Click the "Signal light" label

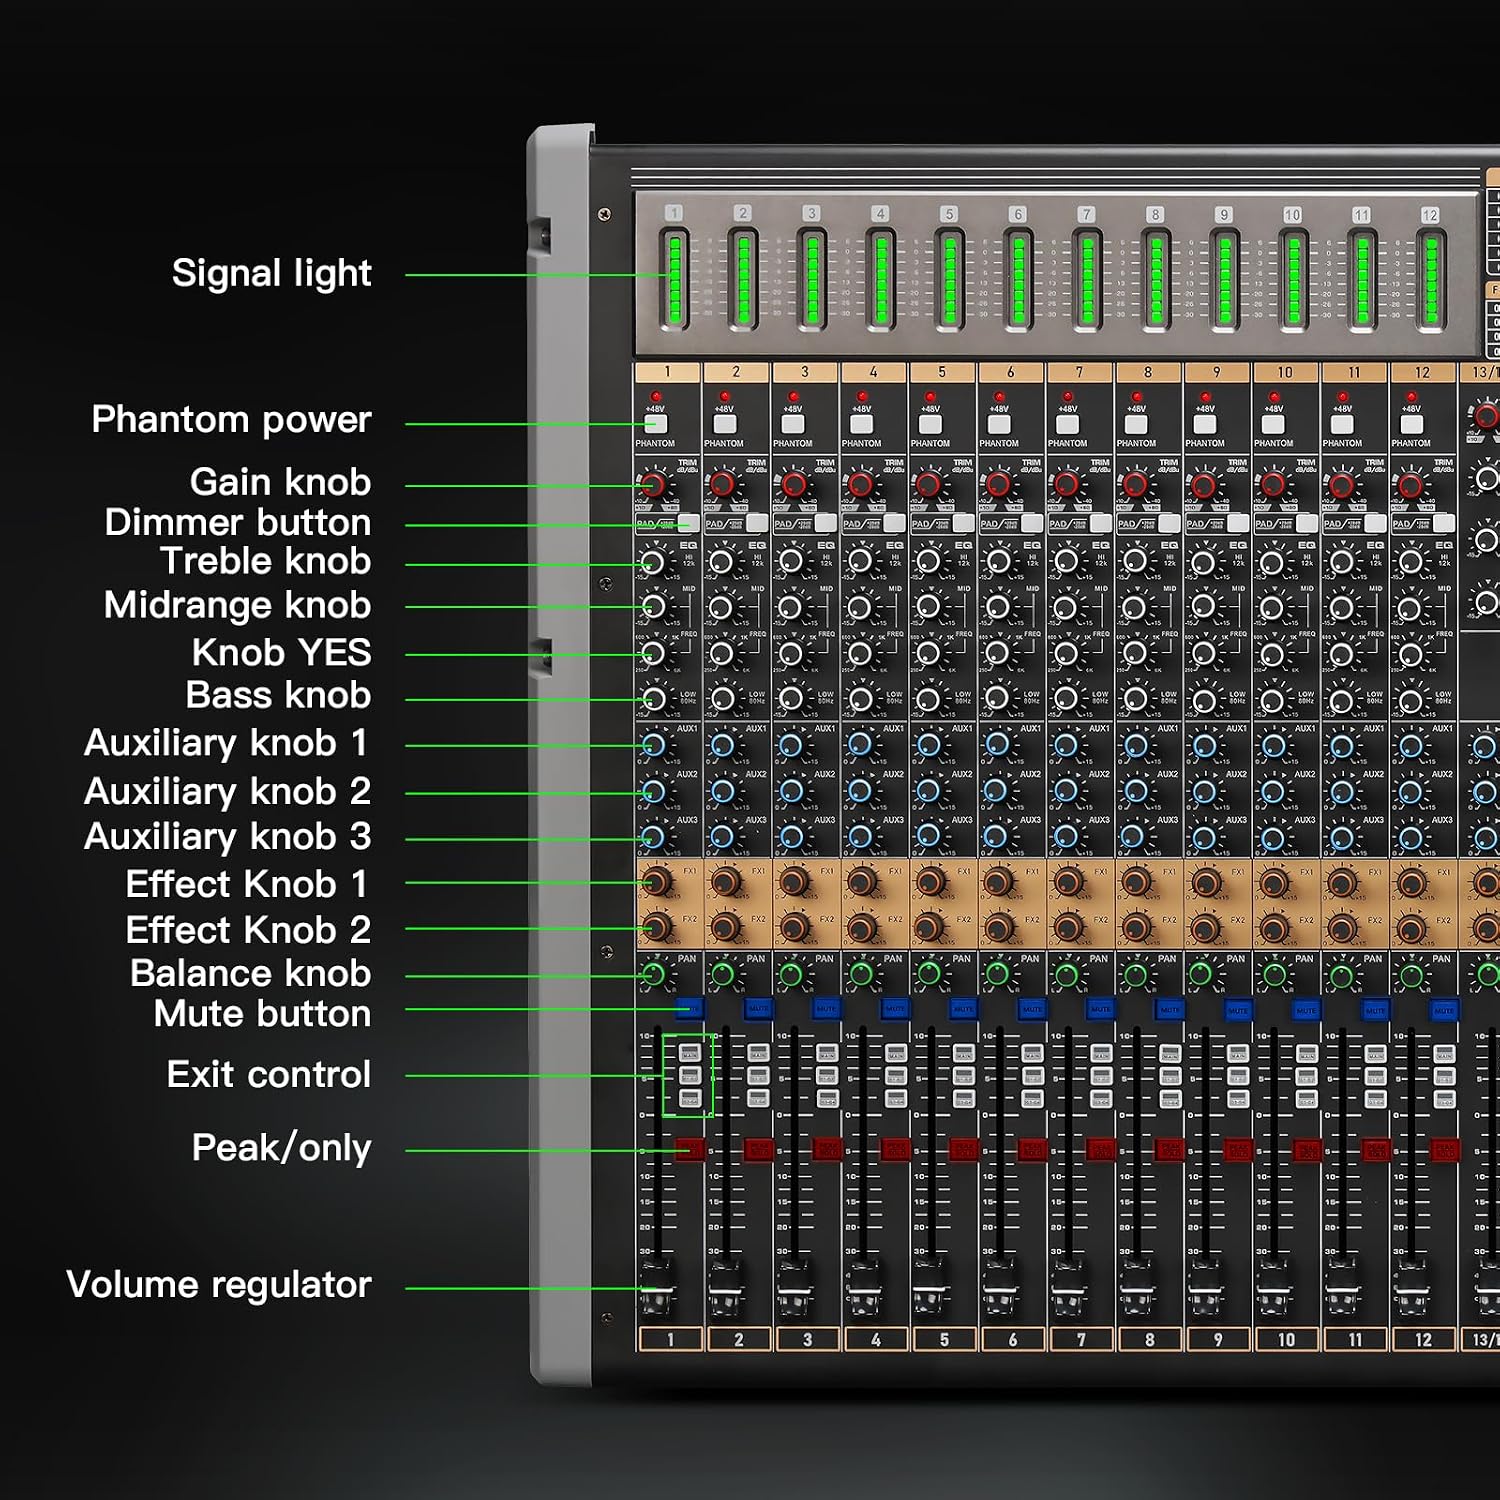click(271, 273)
